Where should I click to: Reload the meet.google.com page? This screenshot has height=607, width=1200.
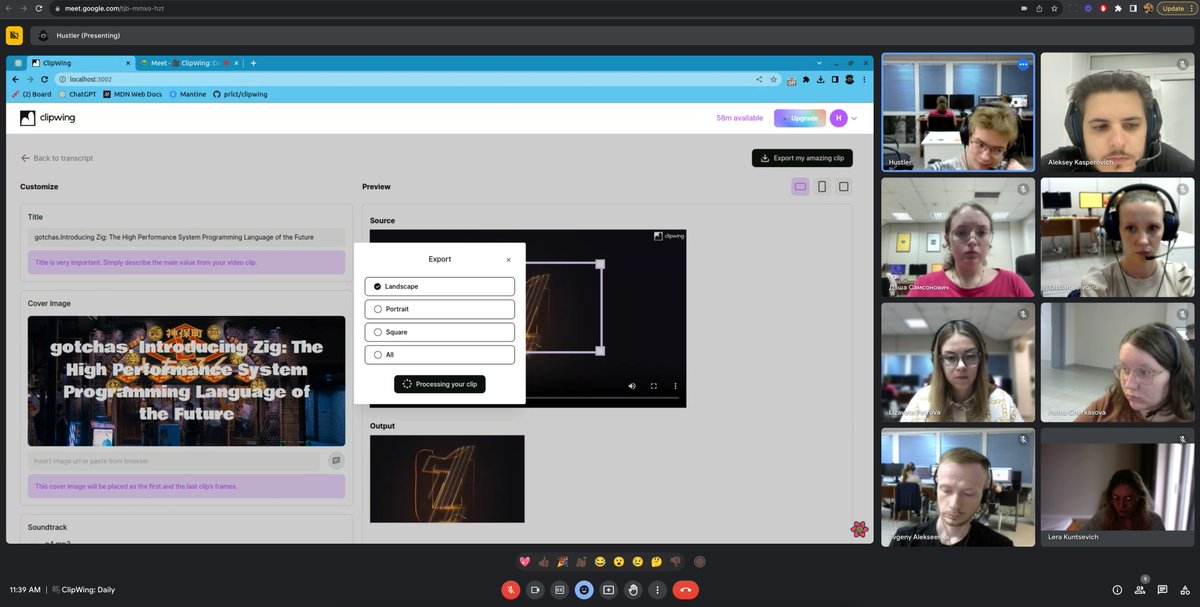[38, 8]
